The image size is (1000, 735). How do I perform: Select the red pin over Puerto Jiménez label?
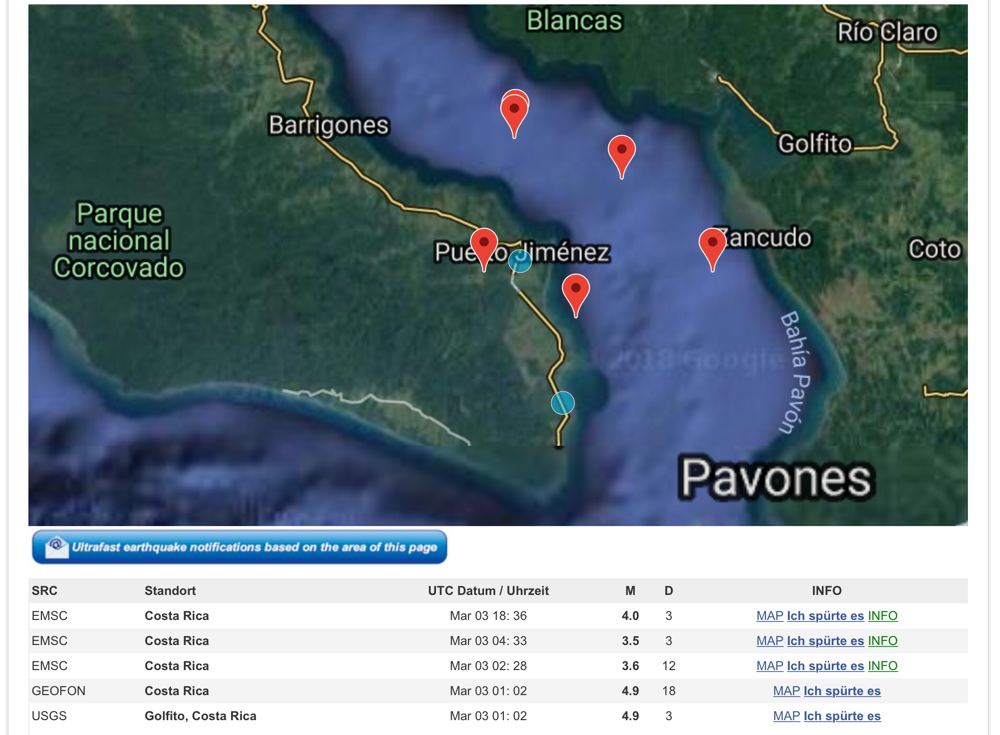click(484, 246)
